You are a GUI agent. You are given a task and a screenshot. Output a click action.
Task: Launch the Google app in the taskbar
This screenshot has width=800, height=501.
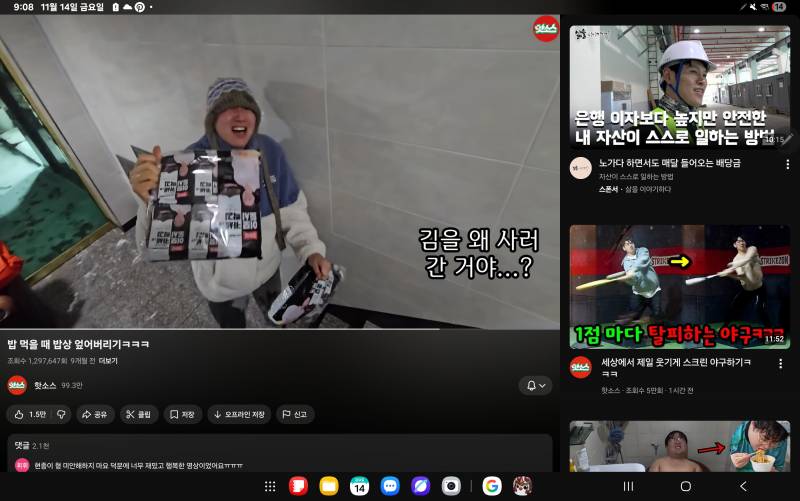click(492, 486)
